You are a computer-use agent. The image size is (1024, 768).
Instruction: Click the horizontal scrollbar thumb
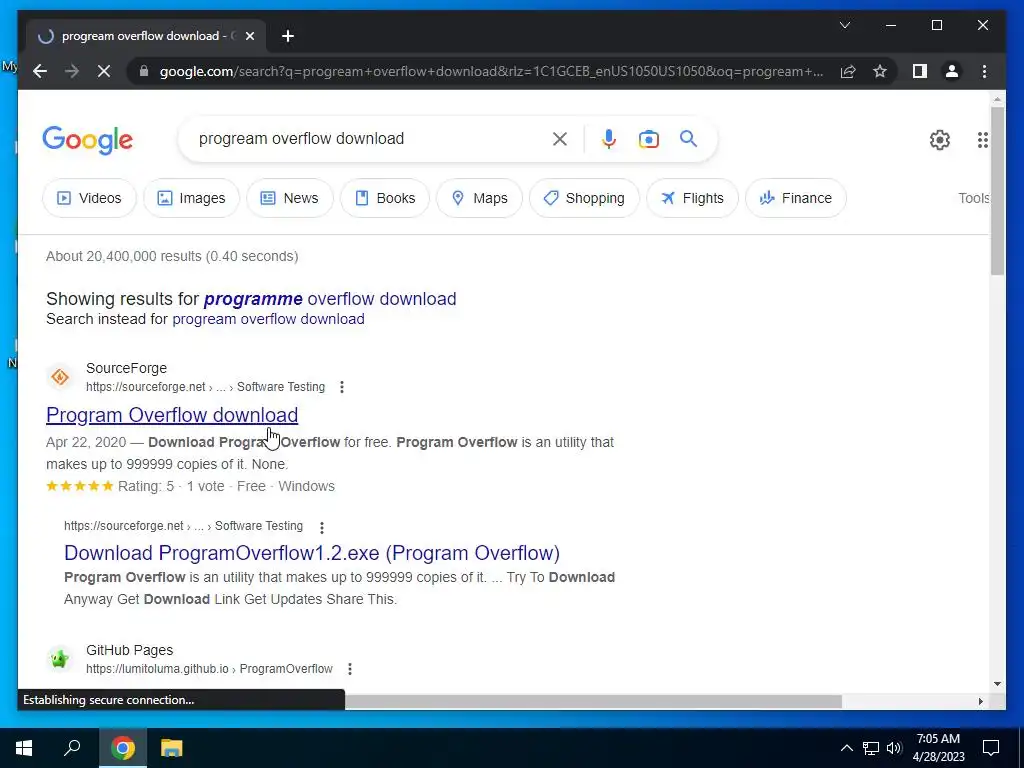point(593,701)
